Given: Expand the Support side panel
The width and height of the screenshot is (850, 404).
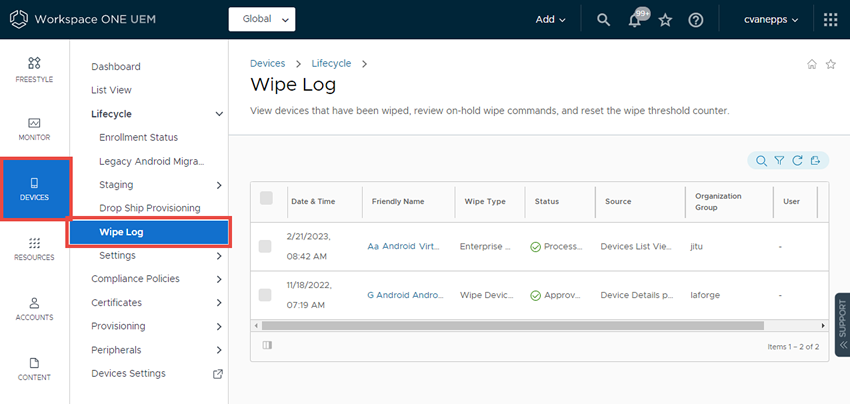Looking at the screenshot, I should 842,325.
